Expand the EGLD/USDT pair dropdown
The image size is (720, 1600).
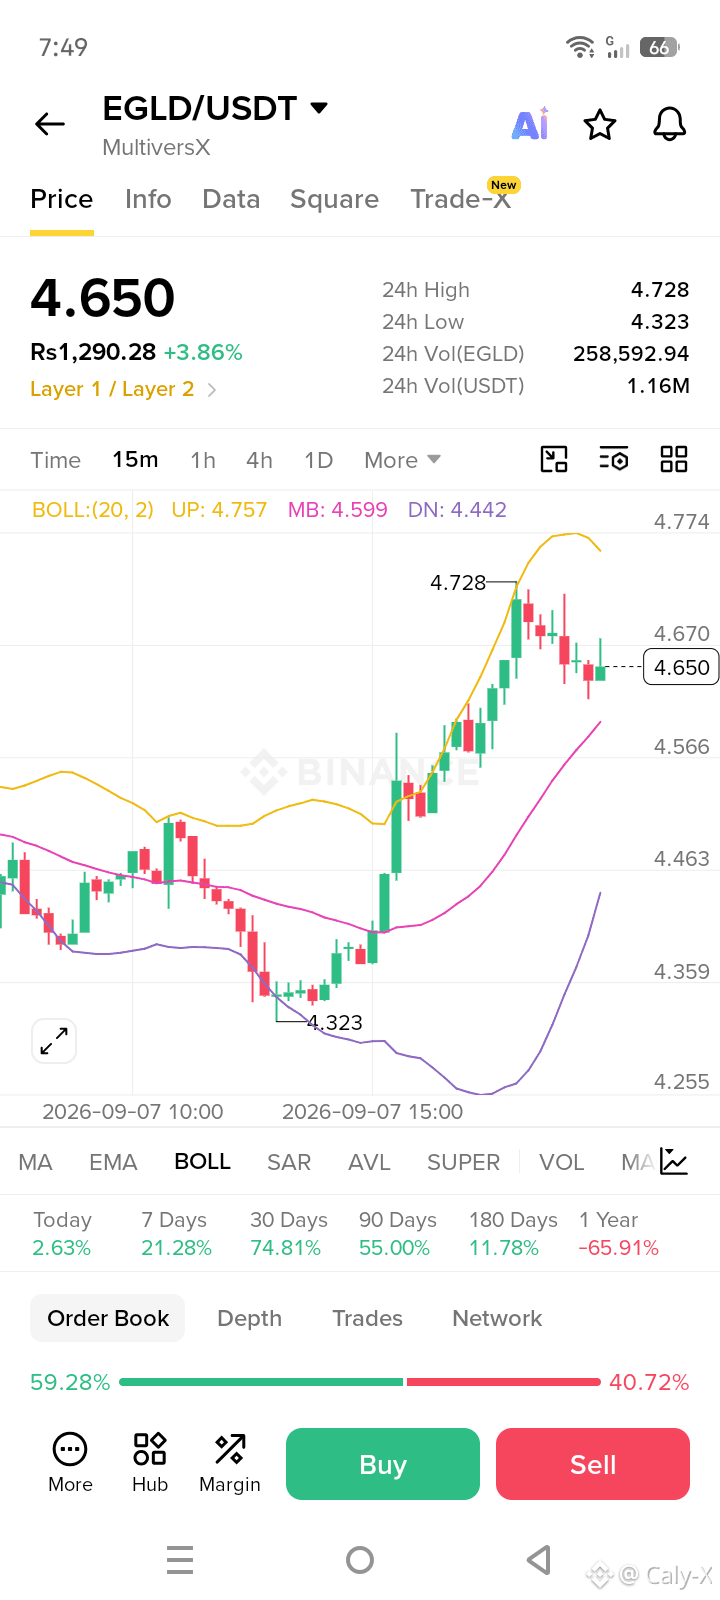(x=319, y=108)
